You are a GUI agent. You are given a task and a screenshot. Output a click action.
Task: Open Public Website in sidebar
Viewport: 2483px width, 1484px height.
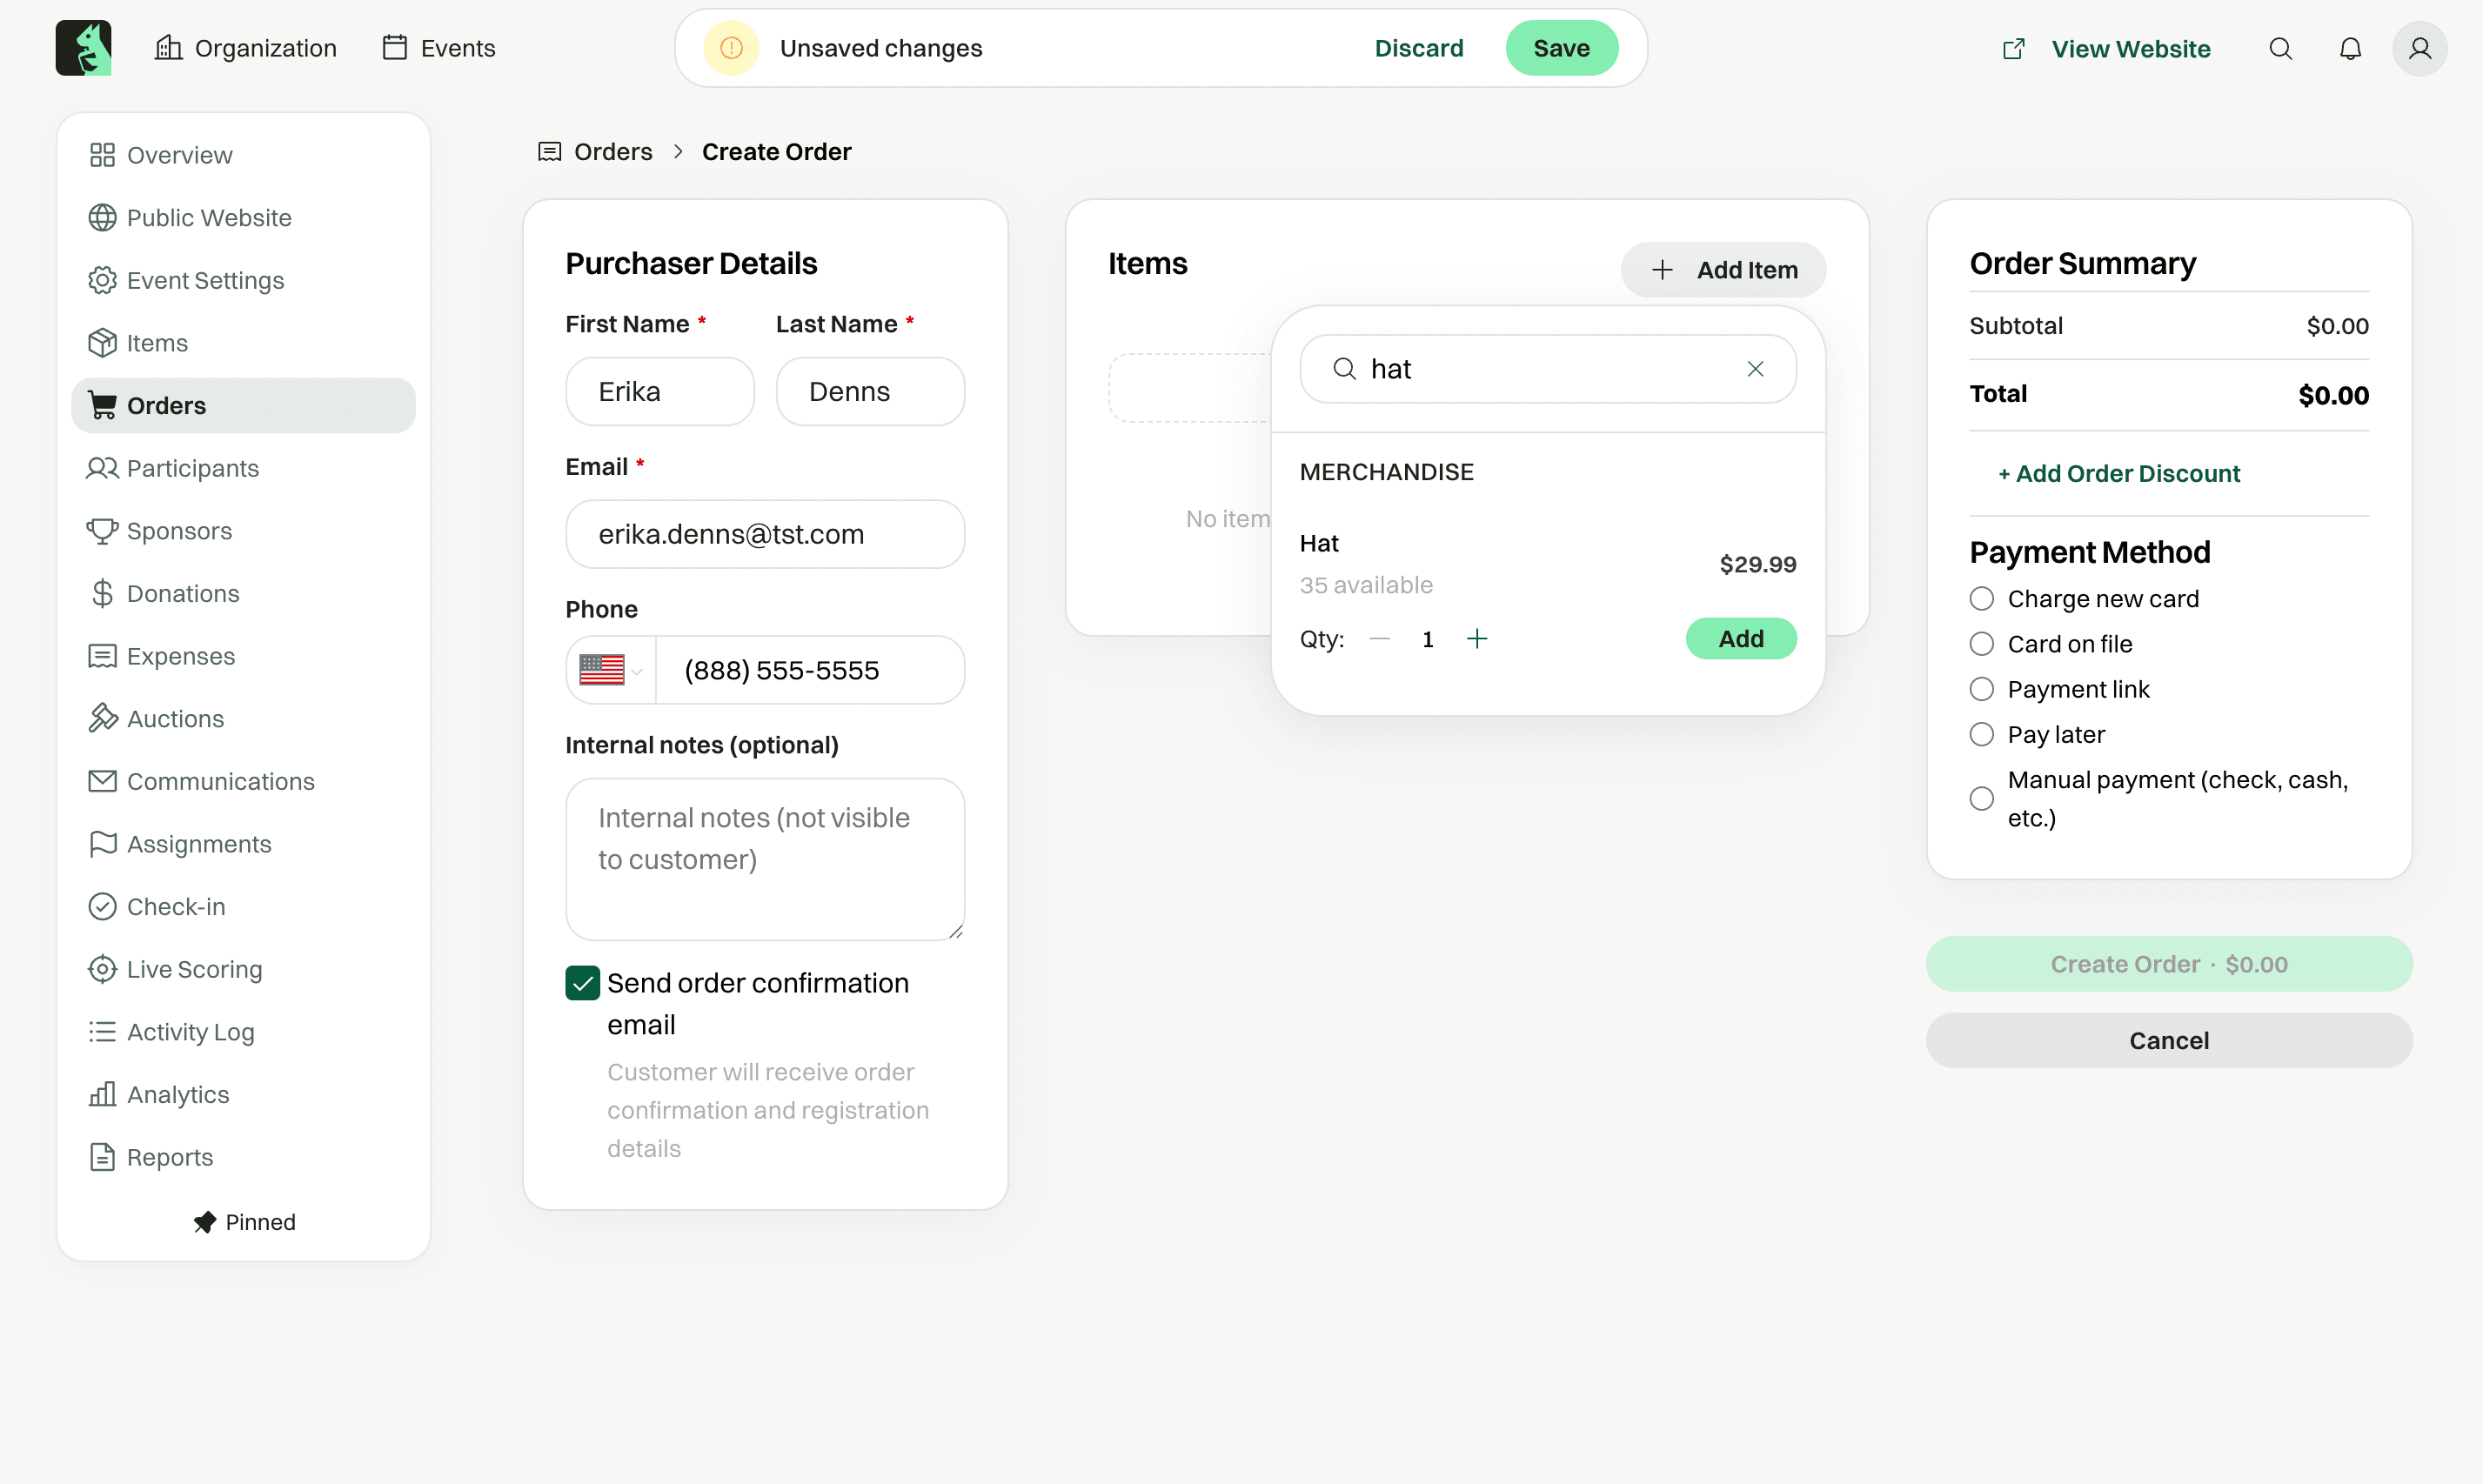coord(243,218)
